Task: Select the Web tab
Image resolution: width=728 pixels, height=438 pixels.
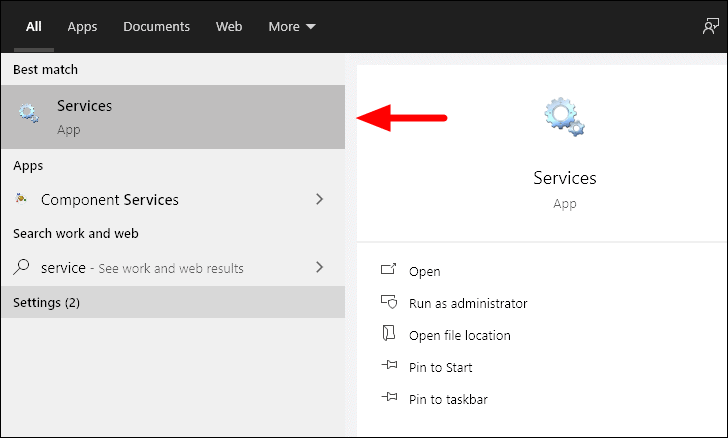Action: point(229,26)
